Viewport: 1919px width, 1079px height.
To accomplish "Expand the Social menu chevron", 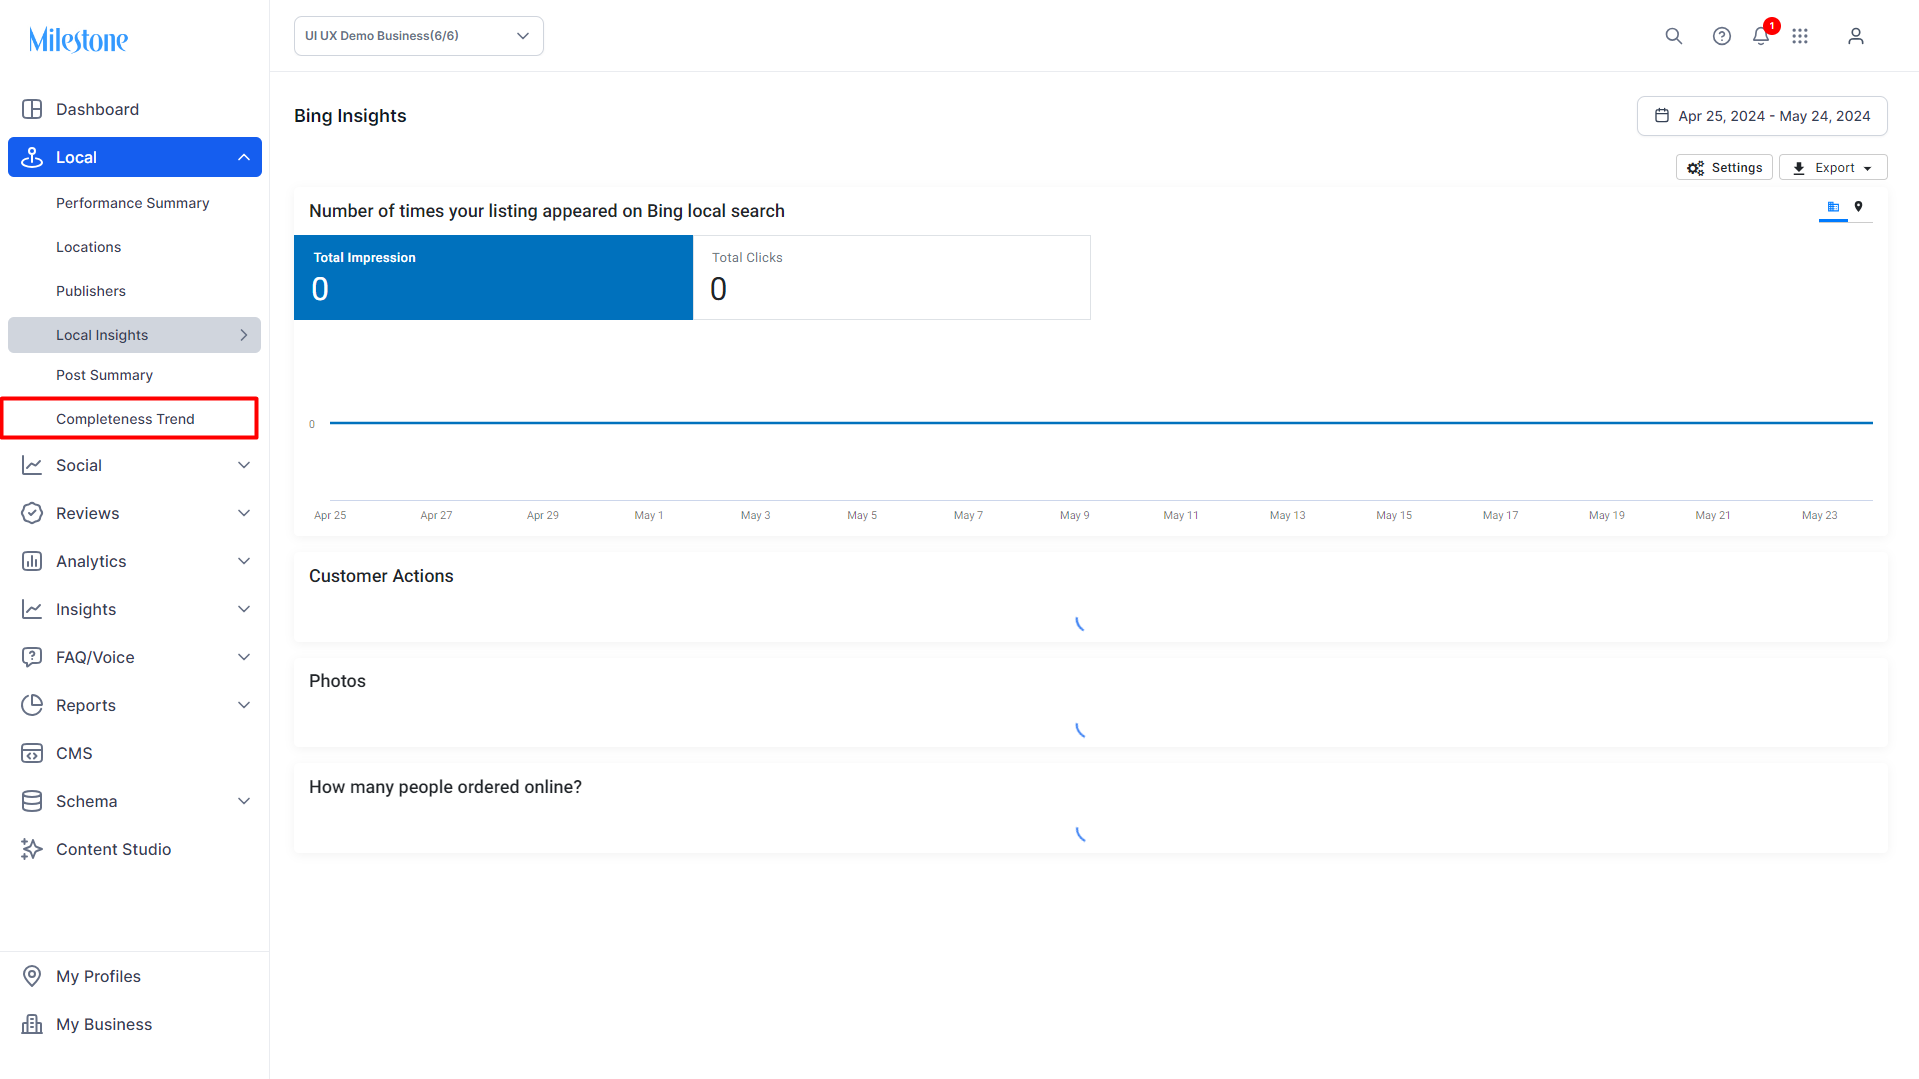I will pos(244,465).
